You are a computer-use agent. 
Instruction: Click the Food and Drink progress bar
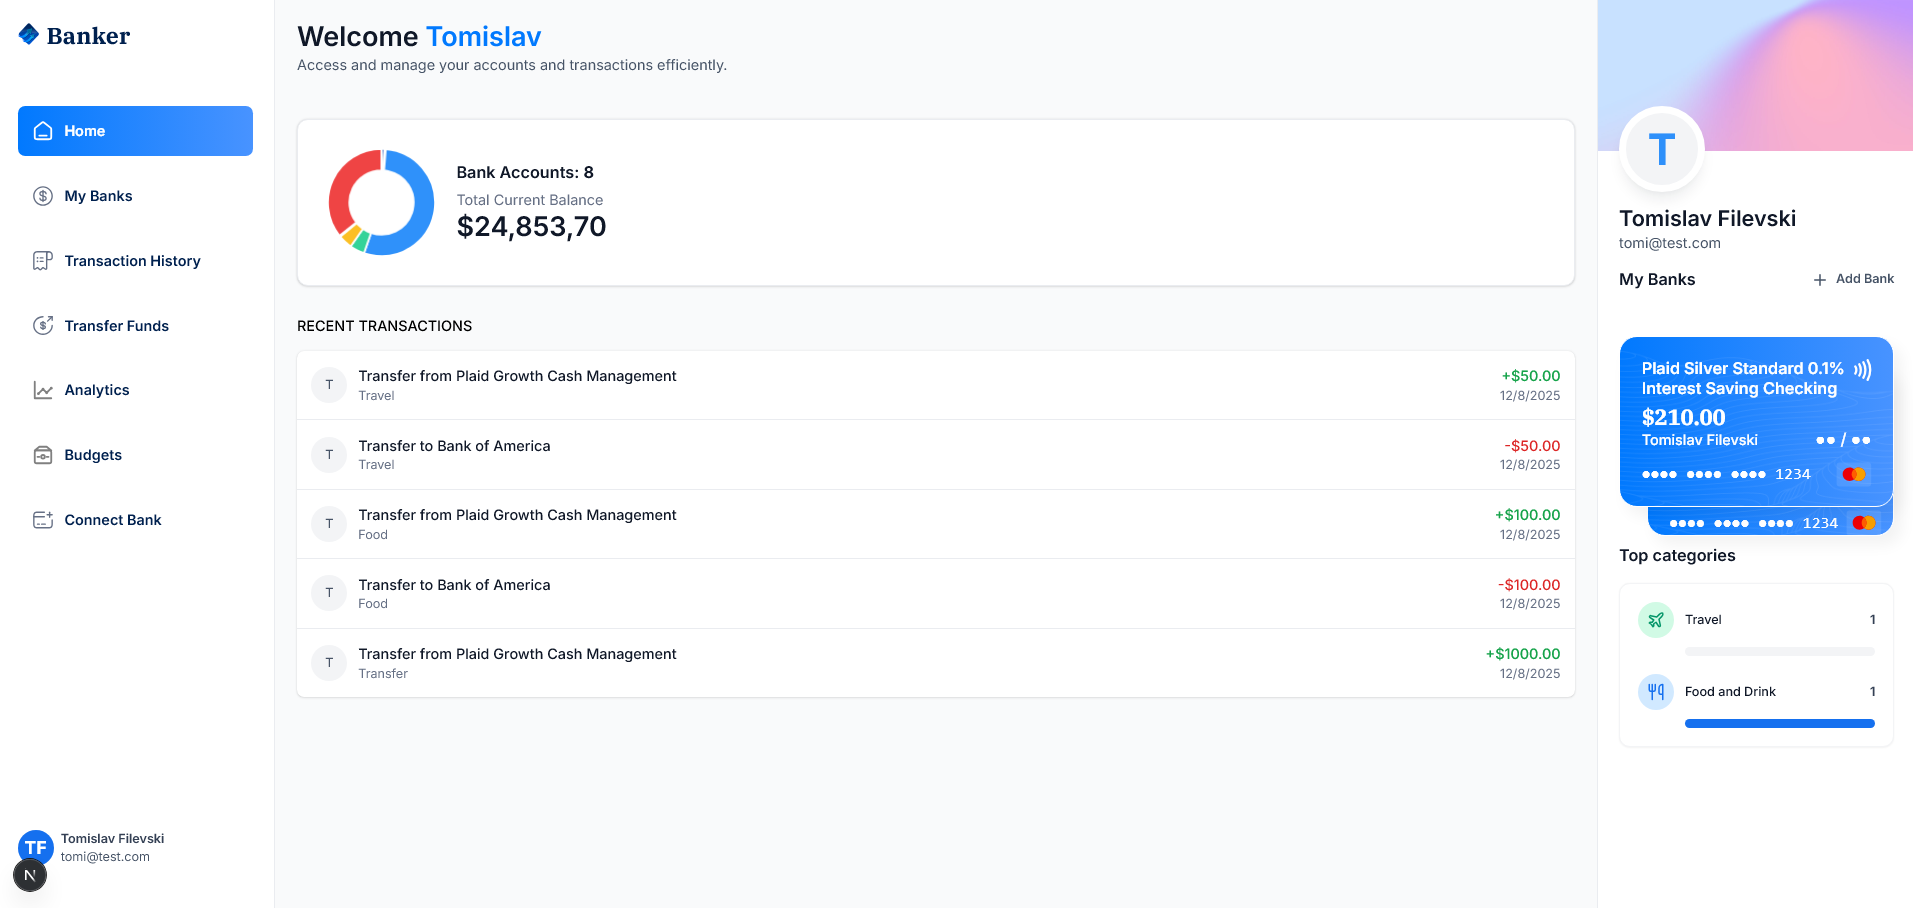point(1779,723)
